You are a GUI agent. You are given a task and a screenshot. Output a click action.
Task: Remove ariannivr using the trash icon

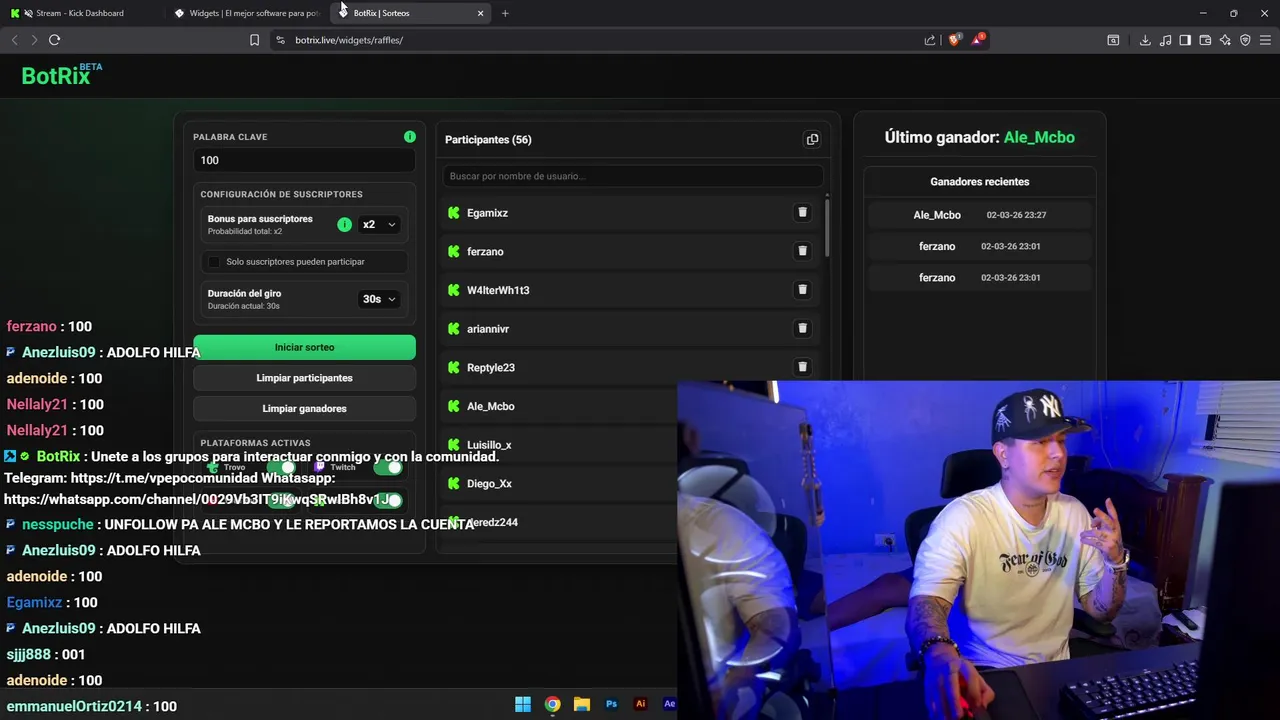click(x=802, y=328)
